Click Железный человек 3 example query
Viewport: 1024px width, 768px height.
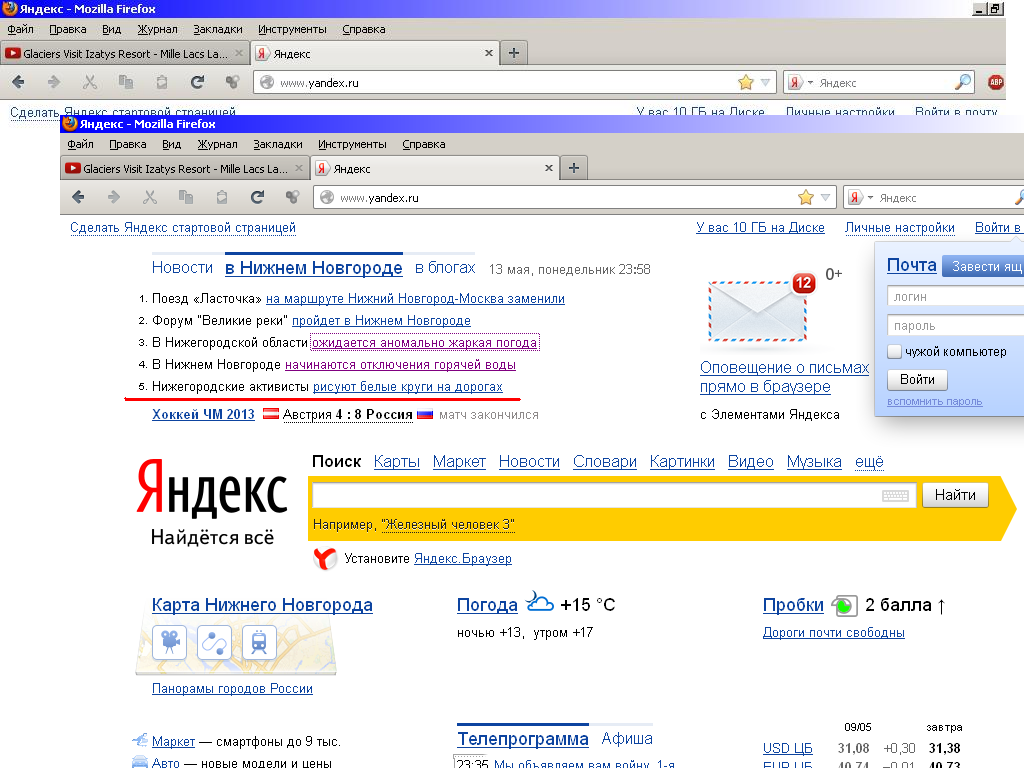click(x=448, y=524)
